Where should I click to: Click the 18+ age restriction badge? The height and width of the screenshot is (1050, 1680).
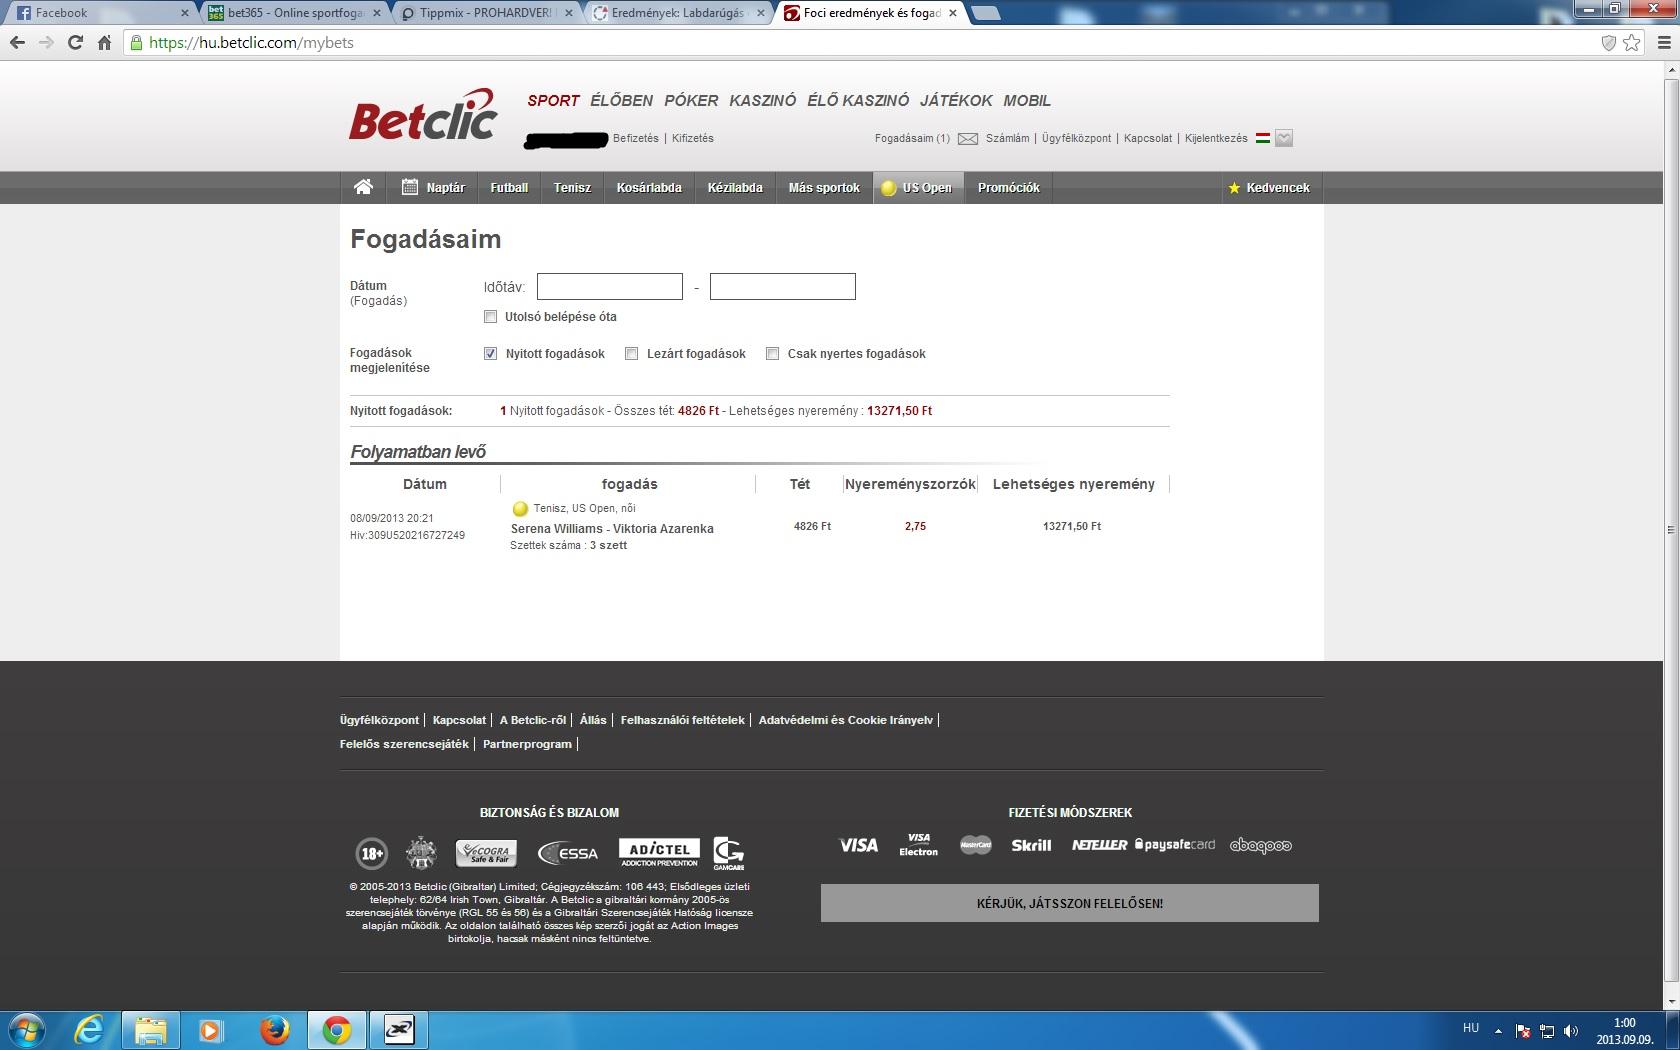372,853
